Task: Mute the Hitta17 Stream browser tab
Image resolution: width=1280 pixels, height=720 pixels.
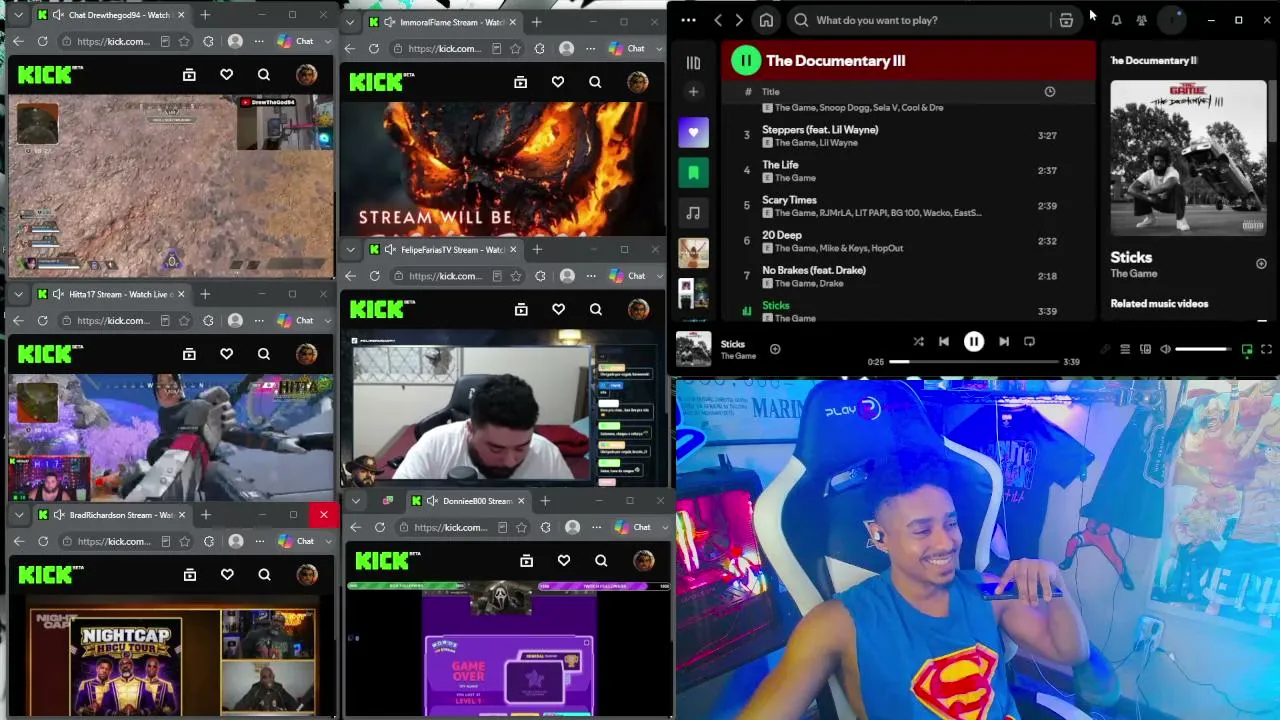Action: coord(57,294)
